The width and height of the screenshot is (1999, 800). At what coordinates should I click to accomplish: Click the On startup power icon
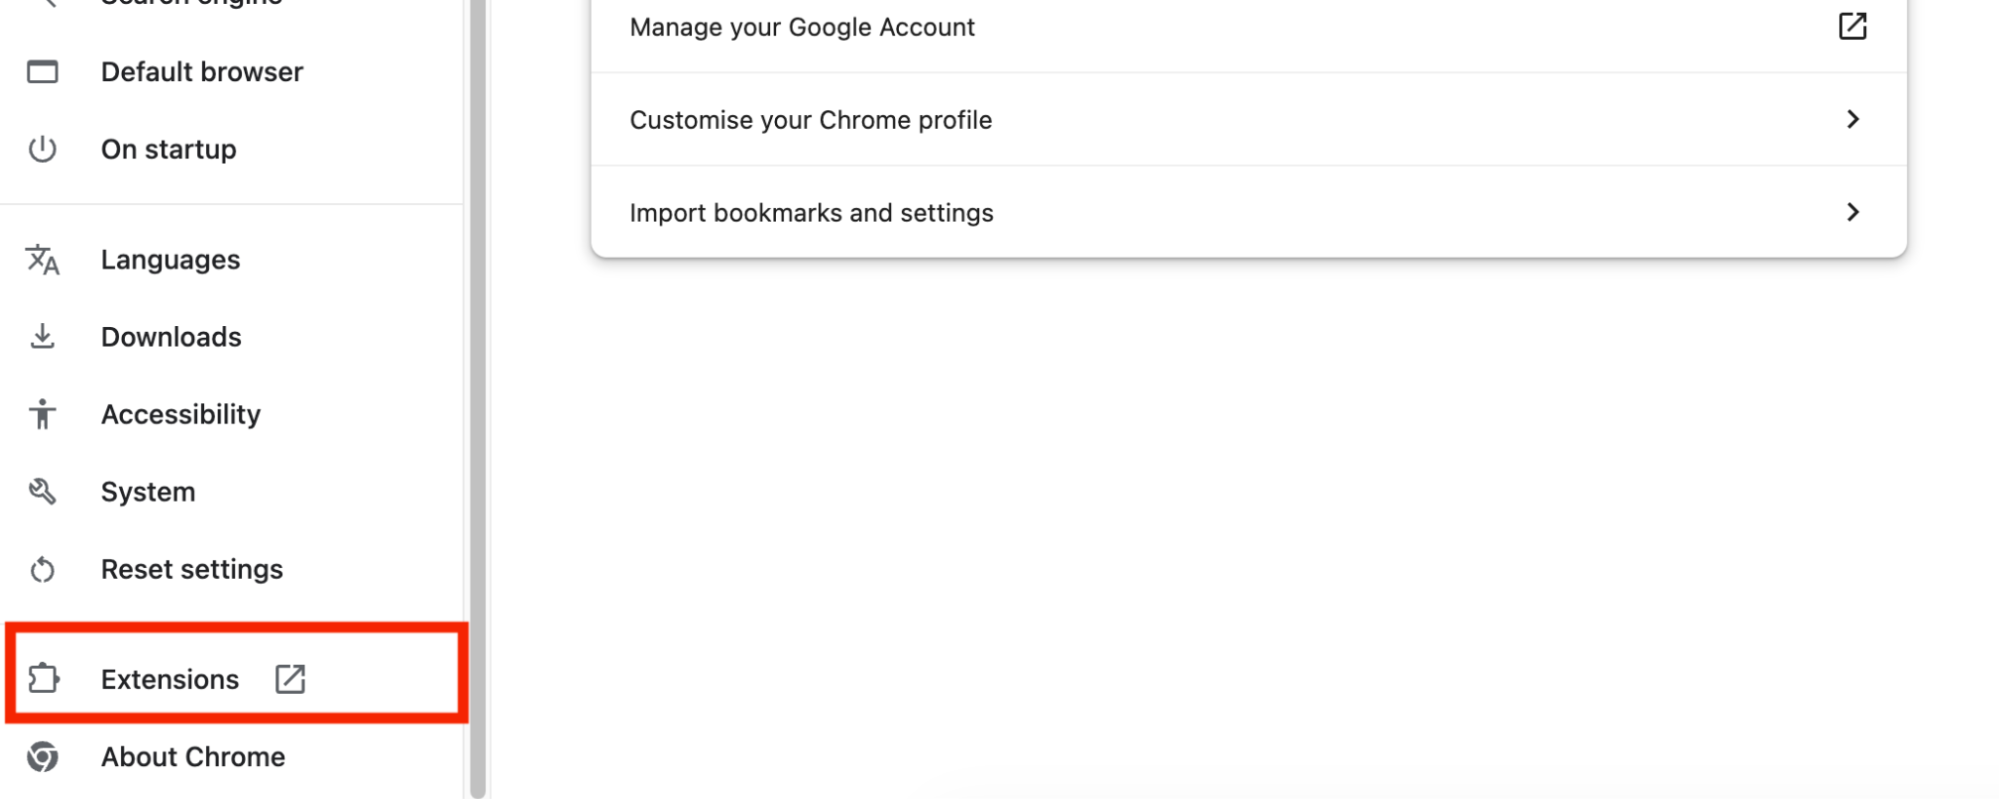42,149
